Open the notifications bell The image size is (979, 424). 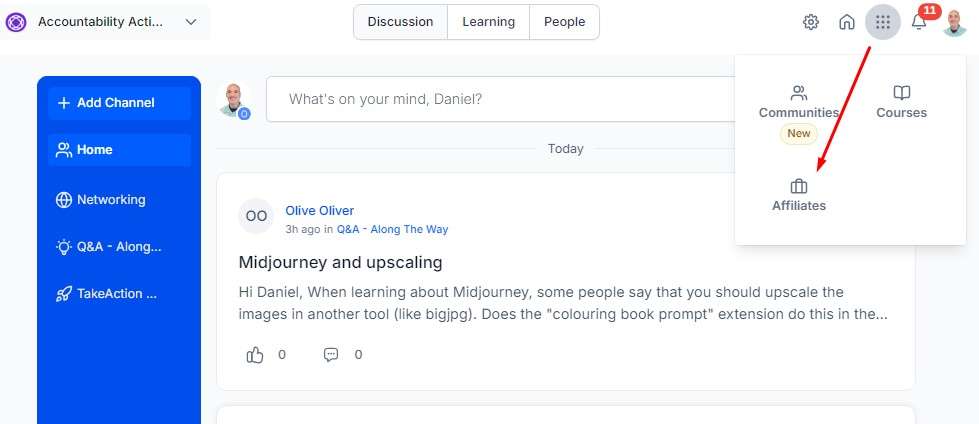[x=919, y=22]
